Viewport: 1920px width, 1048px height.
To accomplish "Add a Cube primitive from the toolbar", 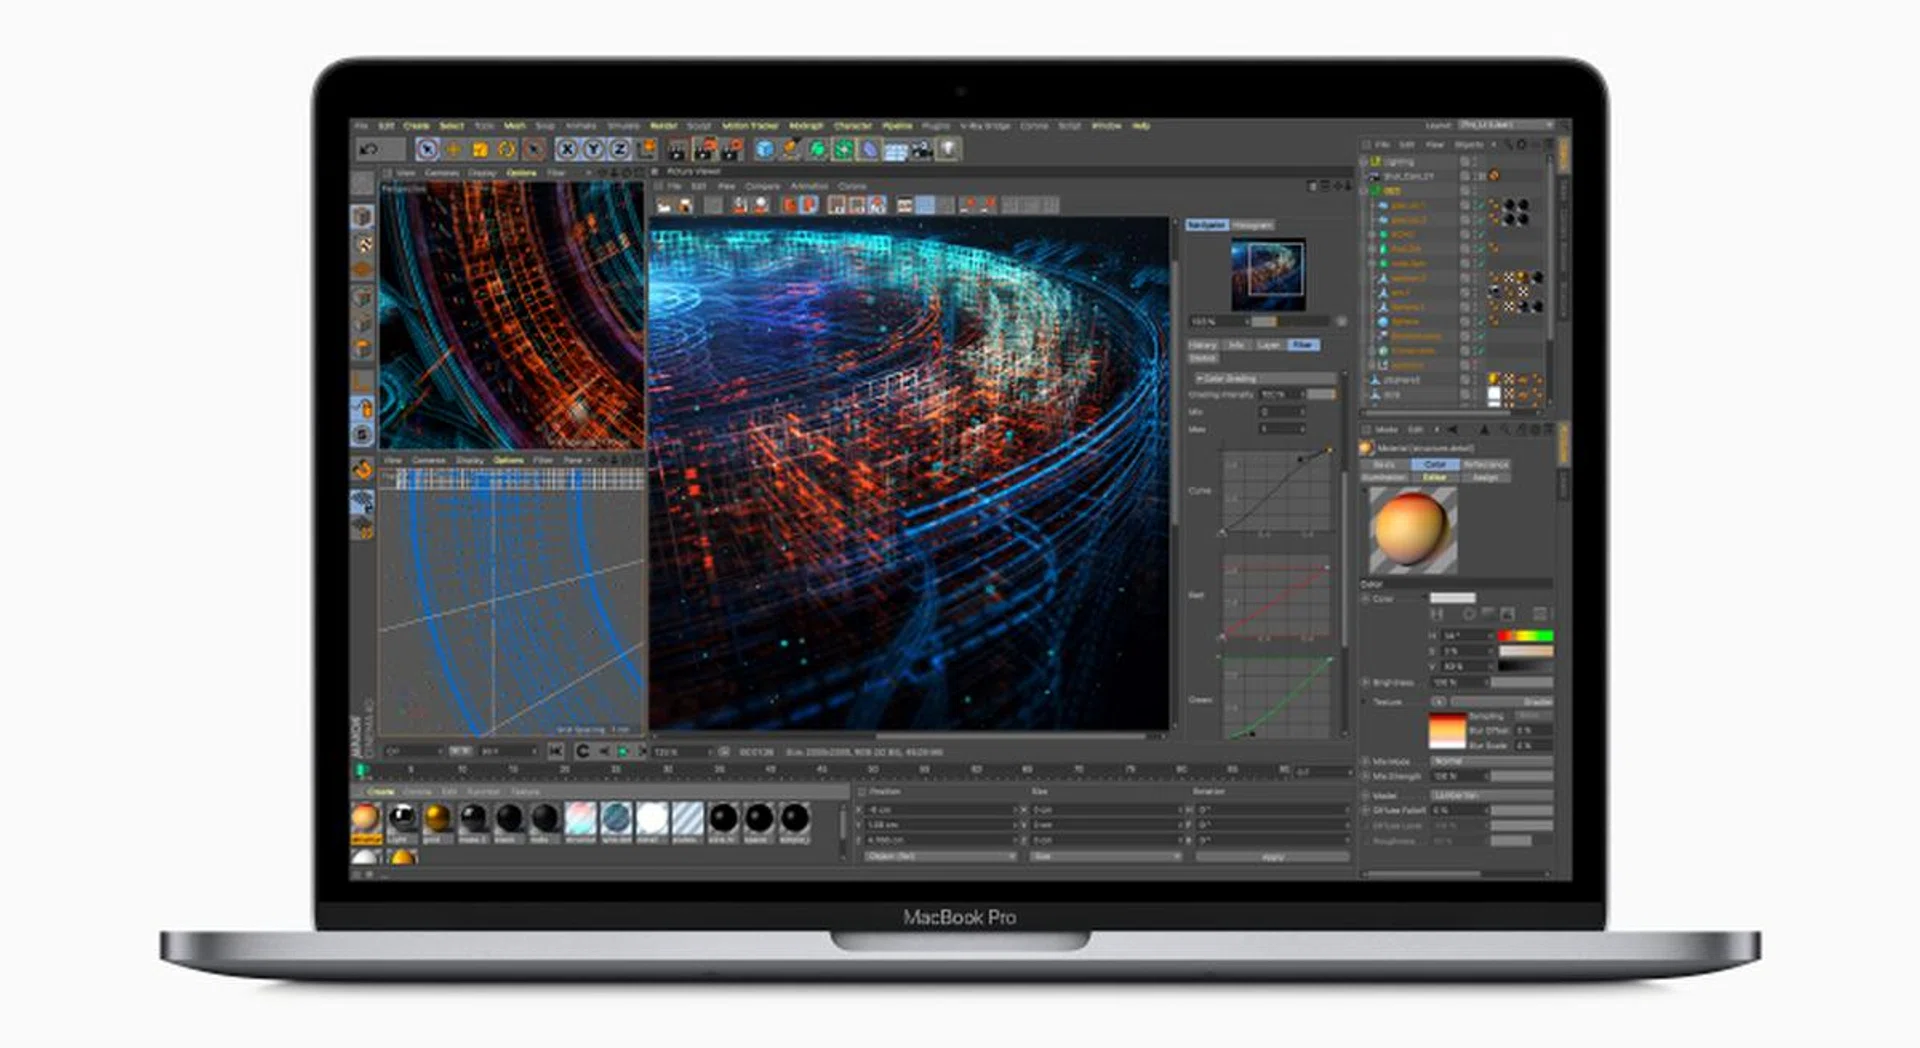I will [x=765, y=149].
